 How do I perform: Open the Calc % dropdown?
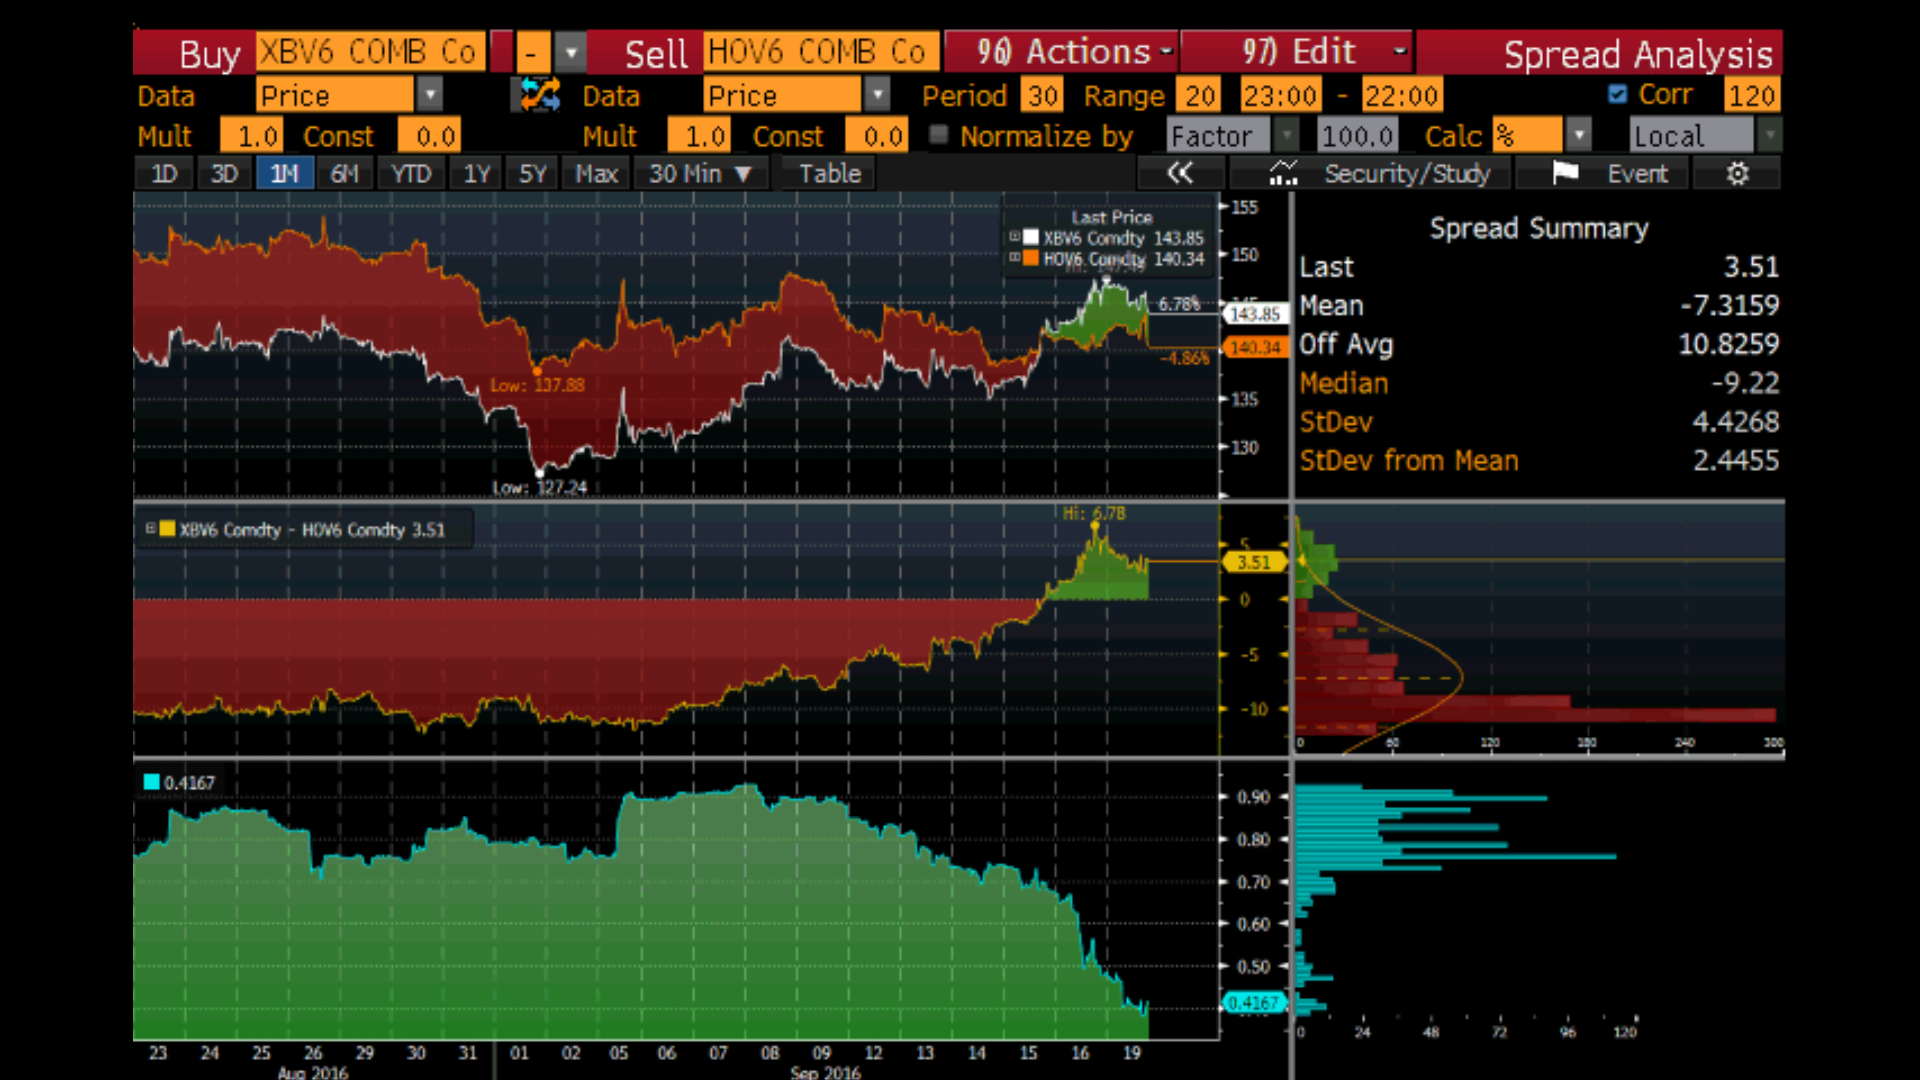tap(1578, 135)
